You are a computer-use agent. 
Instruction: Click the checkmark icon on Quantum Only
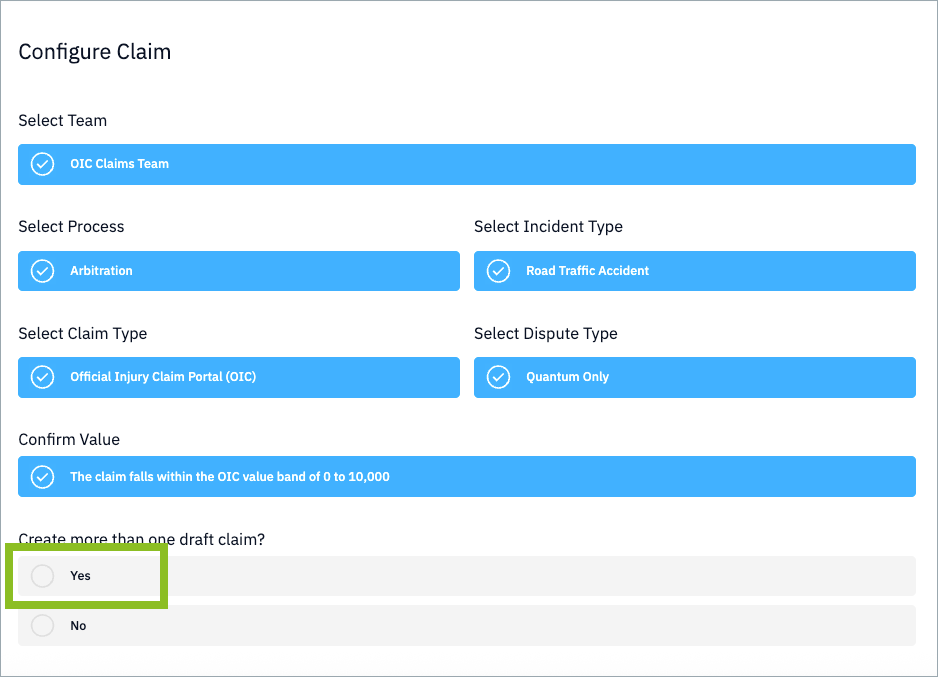[x=498, y=377]
